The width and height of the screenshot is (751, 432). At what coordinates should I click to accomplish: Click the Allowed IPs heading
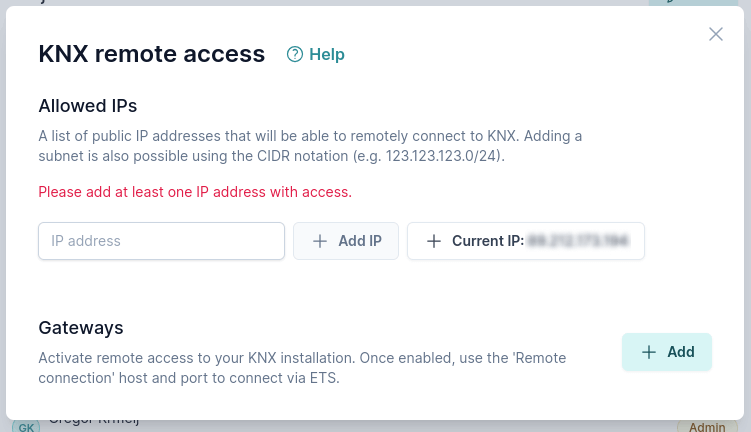pos(88,105)
